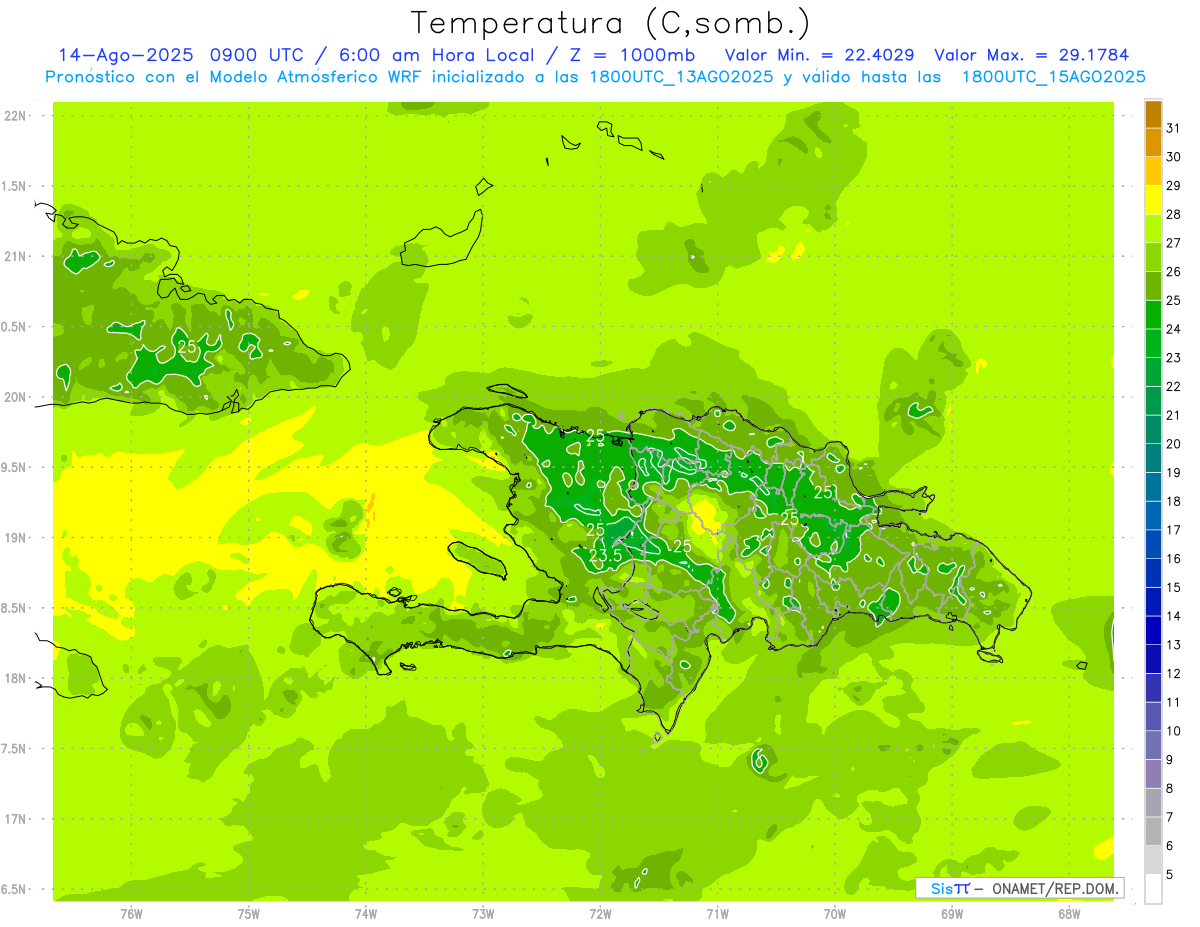Screen dimensions: 1200x927
Task: Click the longitude label "69W"
Action: pyautogui.click(x=952, y=913)
